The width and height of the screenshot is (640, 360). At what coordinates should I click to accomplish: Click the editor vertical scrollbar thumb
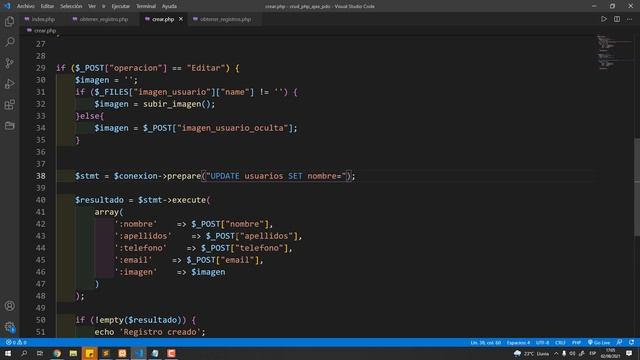pyautogui.click(x=637, y=187)
